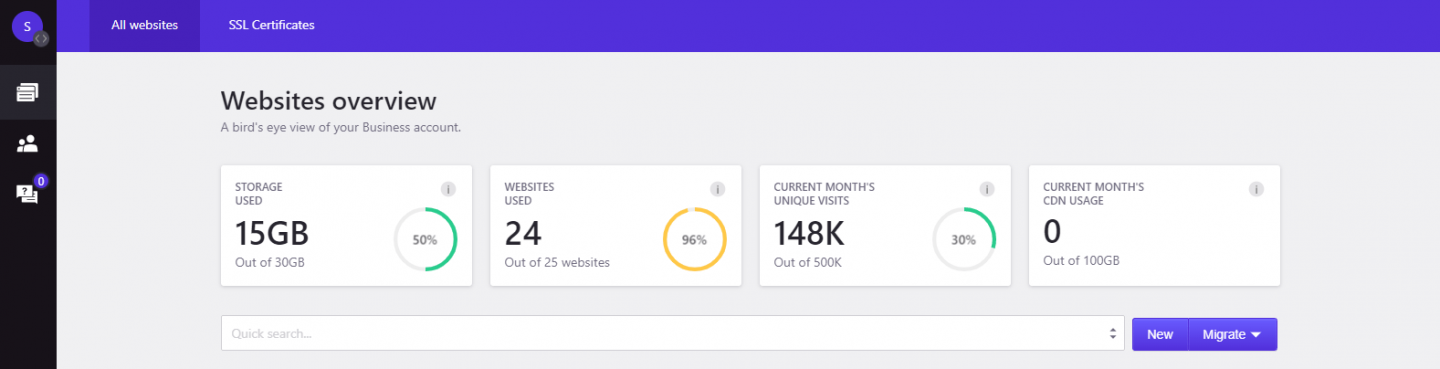
Task: Click the 'Out of 500K' text
Action: (x=808, y=262)
